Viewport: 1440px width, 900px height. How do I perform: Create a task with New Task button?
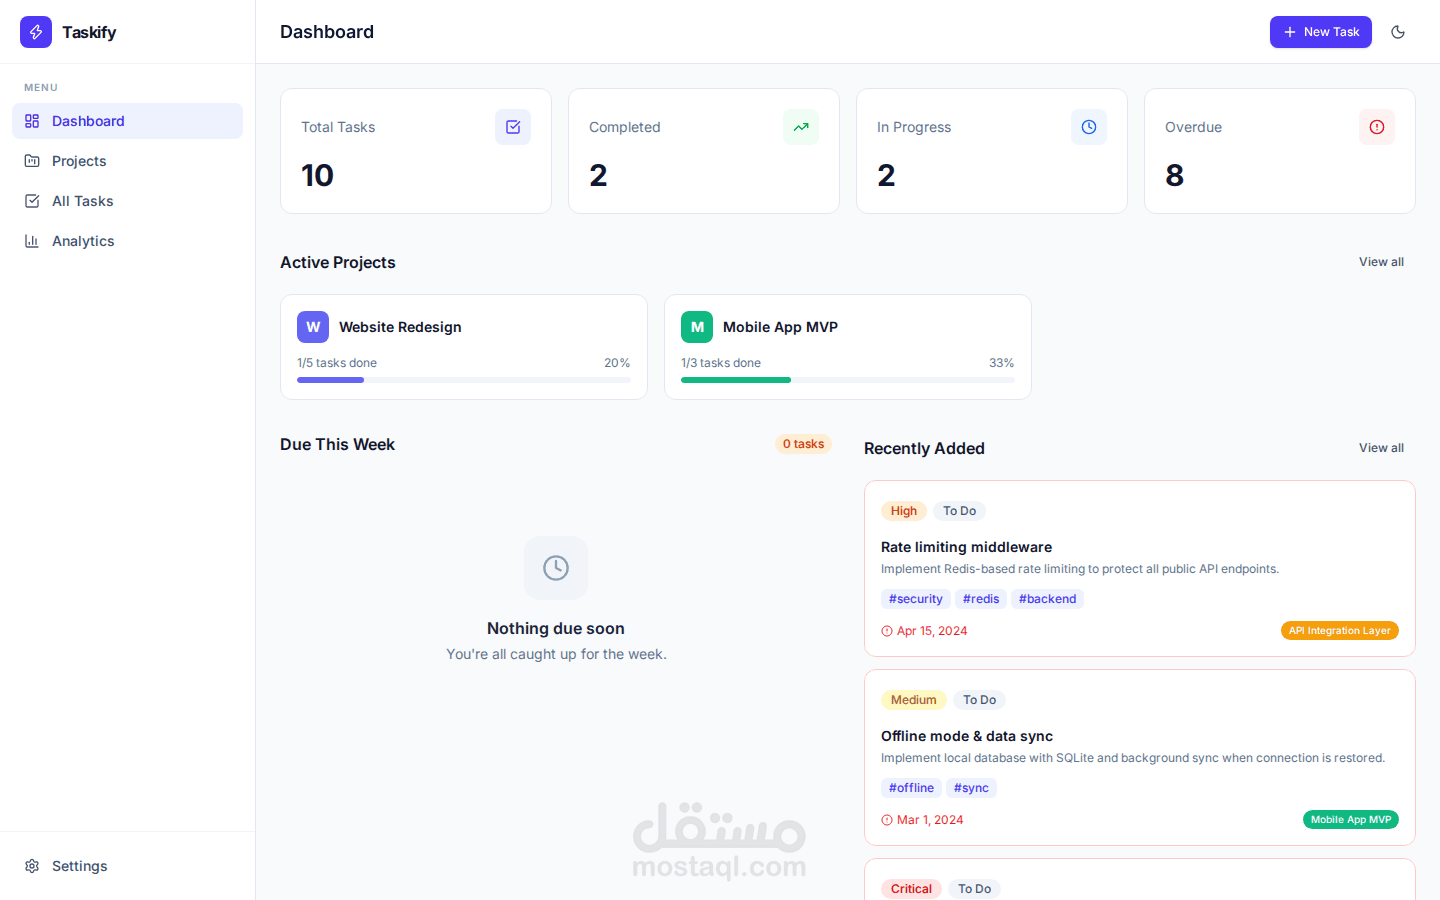(x=1320, y=32)
